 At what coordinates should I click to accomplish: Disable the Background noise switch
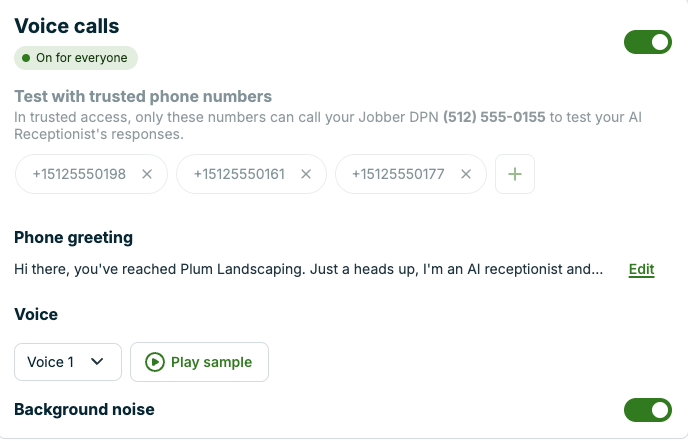coord(648,410)
